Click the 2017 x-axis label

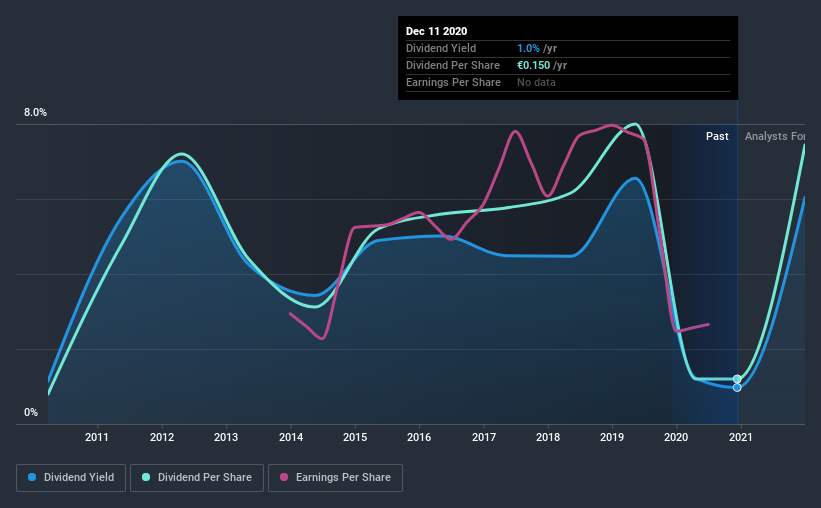click(x=484, y=437)
